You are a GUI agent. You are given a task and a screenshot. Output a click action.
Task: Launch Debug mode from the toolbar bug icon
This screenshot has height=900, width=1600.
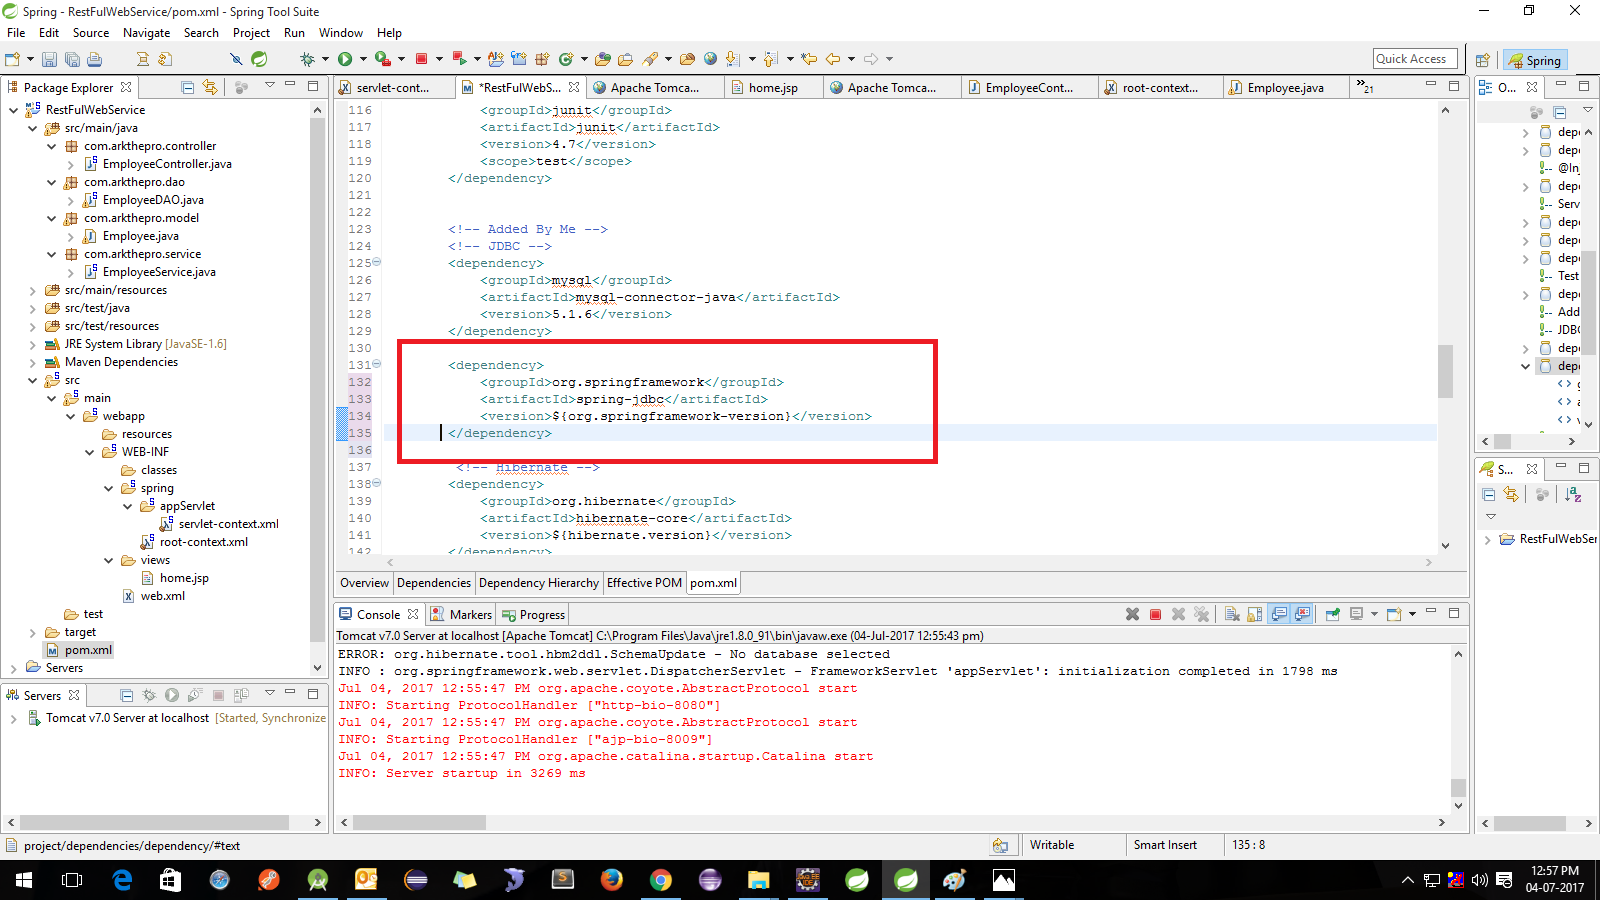click(307, 58)
